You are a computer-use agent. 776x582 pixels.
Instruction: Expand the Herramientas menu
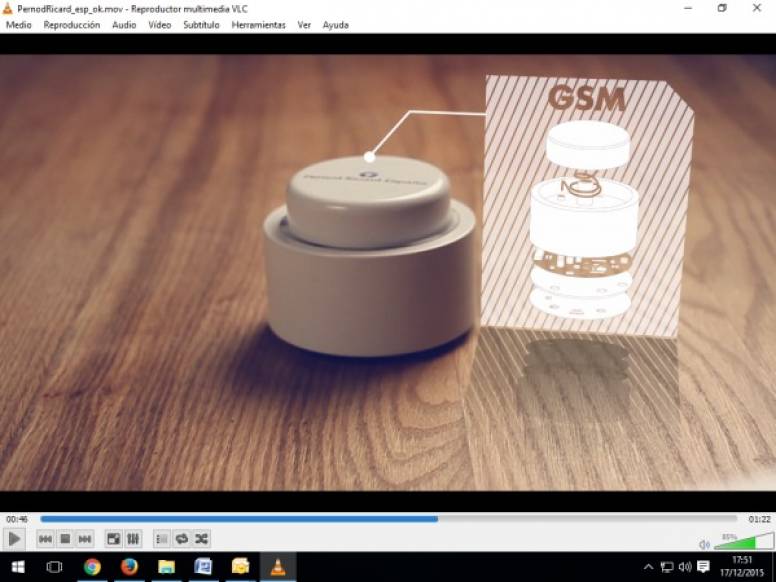258,25
